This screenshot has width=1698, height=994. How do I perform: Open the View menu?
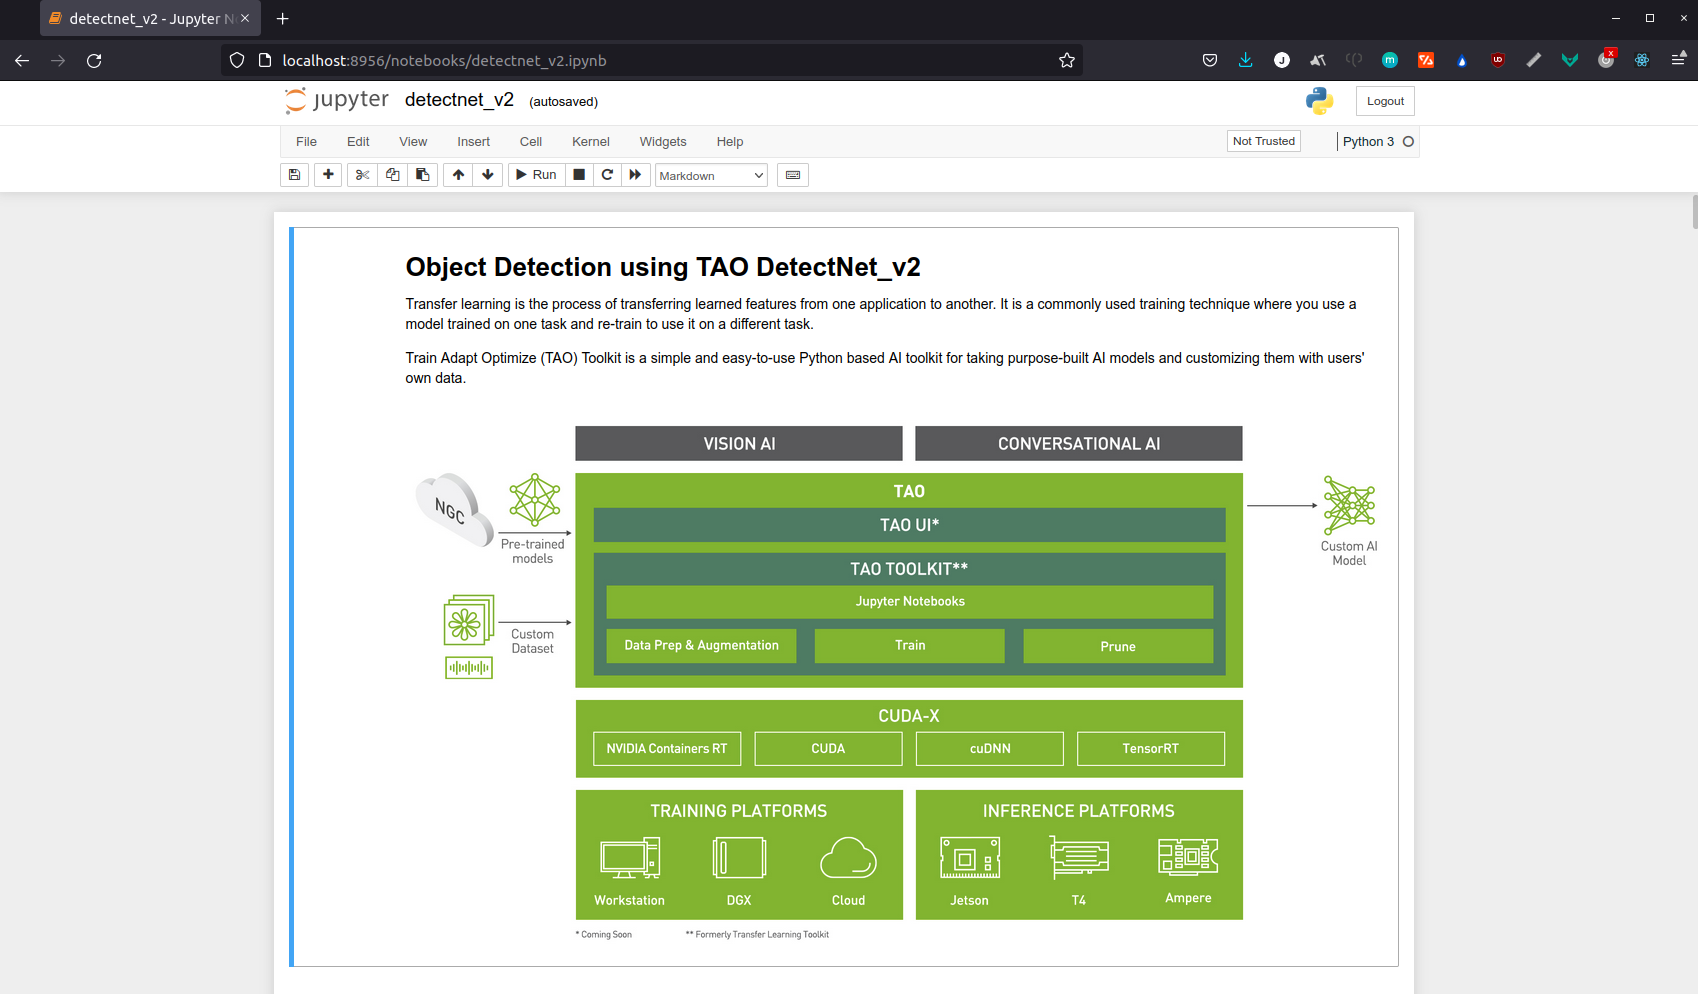point(413,142)
